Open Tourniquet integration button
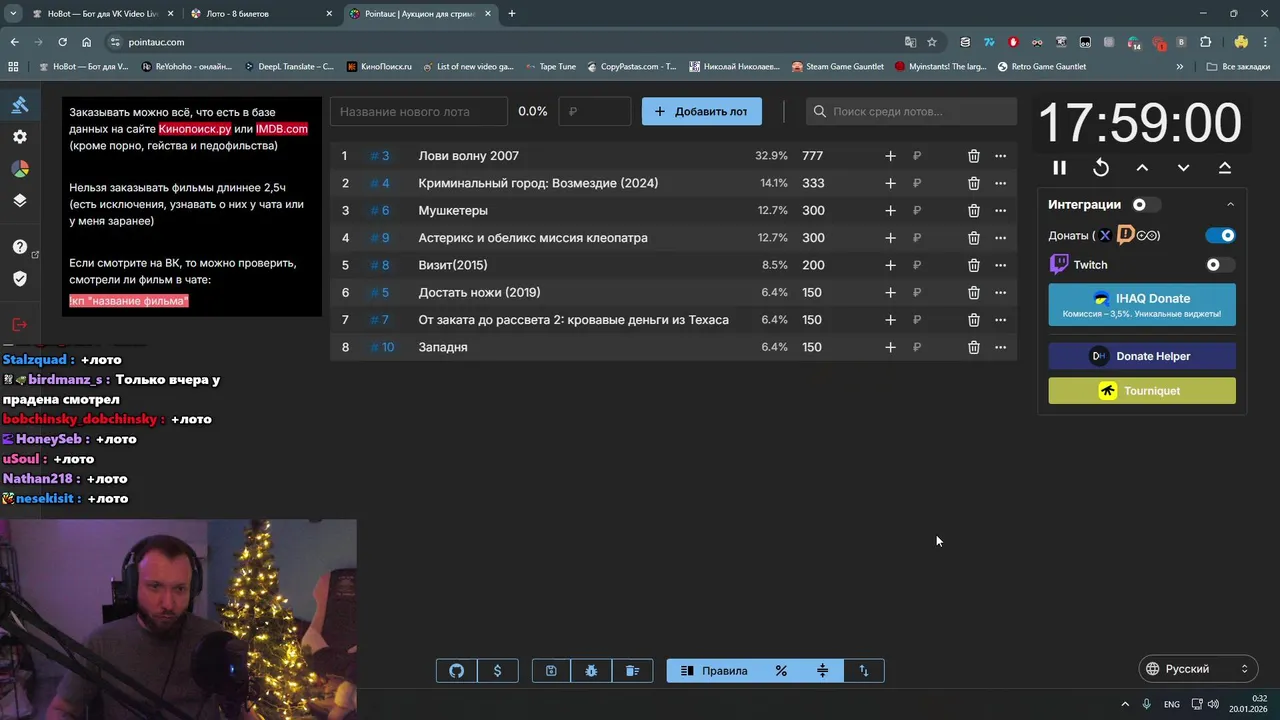The image size is (1280, 720). 1142,391
